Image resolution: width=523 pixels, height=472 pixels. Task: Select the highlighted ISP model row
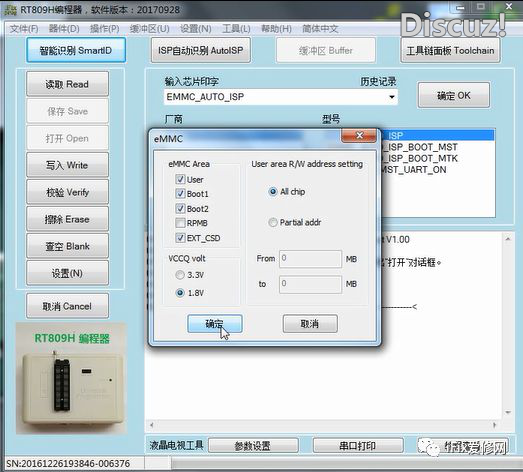pos(438,135)
